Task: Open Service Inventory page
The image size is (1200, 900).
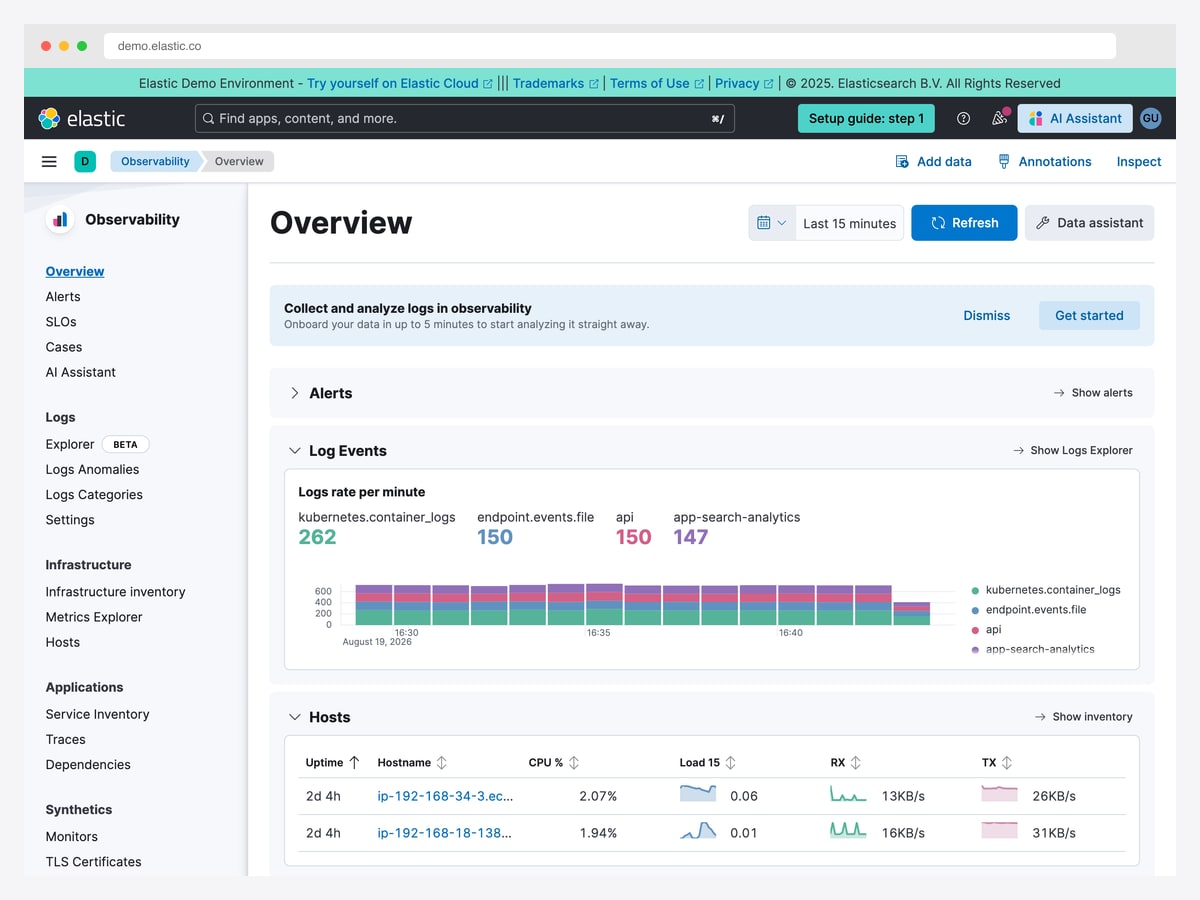Action: (97, 714)
